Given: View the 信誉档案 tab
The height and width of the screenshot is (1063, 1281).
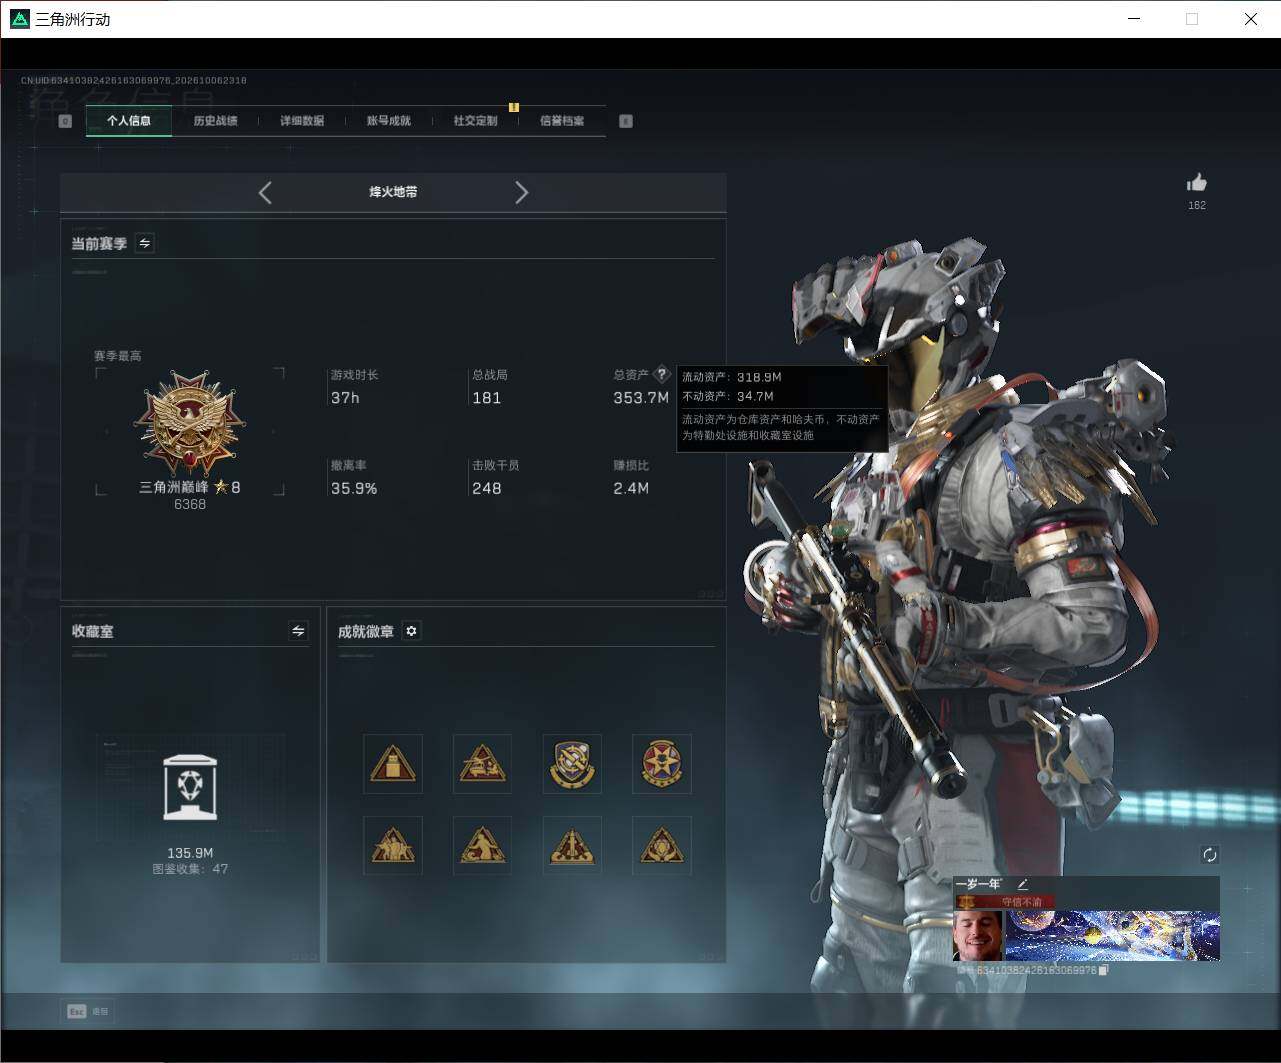Looking at the screenshot, I should click(x=562, y=121).
